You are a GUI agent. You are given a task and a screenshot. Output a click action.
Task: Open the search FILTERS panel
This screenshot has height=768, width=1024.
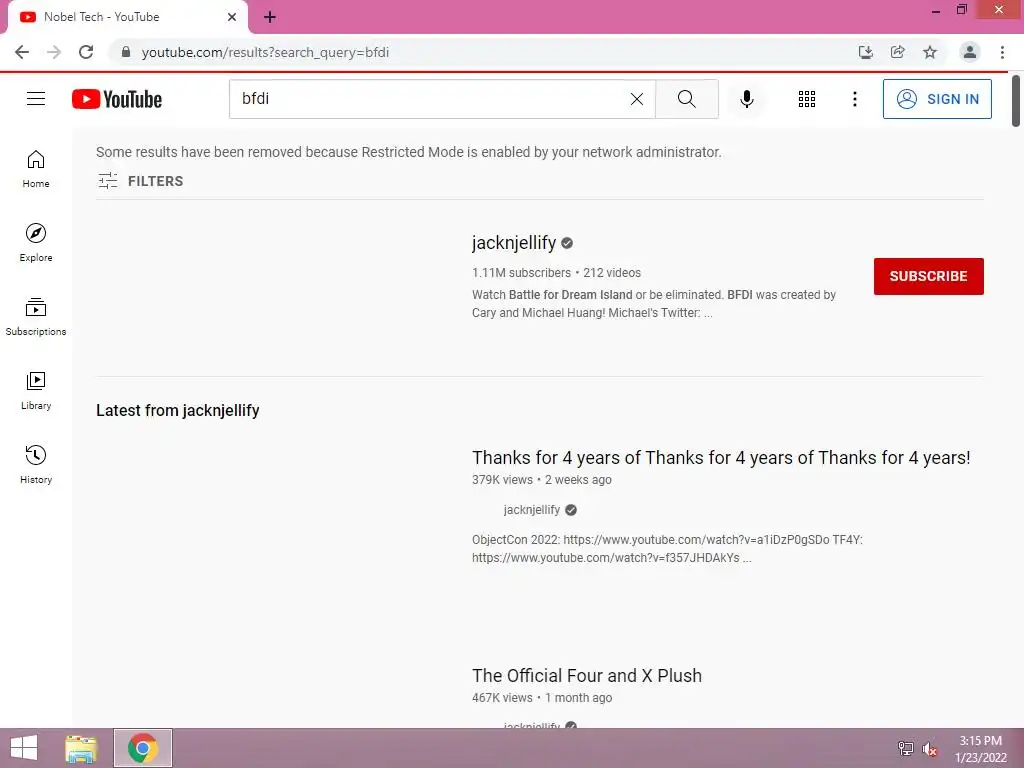point(140,181)
